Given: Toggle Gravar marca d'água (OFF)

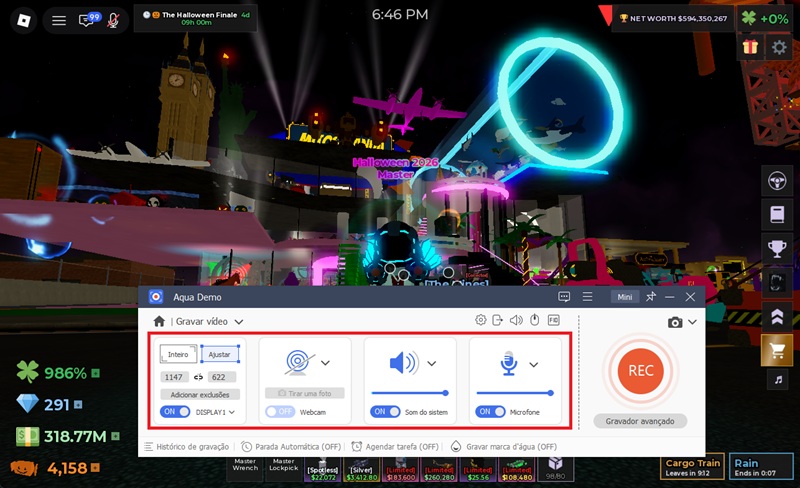Looking at the screenshot, I should pyautogui.click(x=504, y=447).
